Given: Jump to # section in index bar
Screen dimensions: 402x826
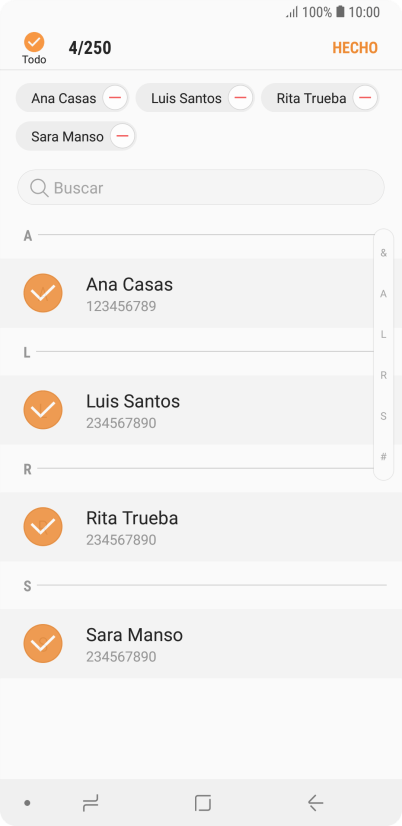Looking at the screenshot, I should click(384, 457).
